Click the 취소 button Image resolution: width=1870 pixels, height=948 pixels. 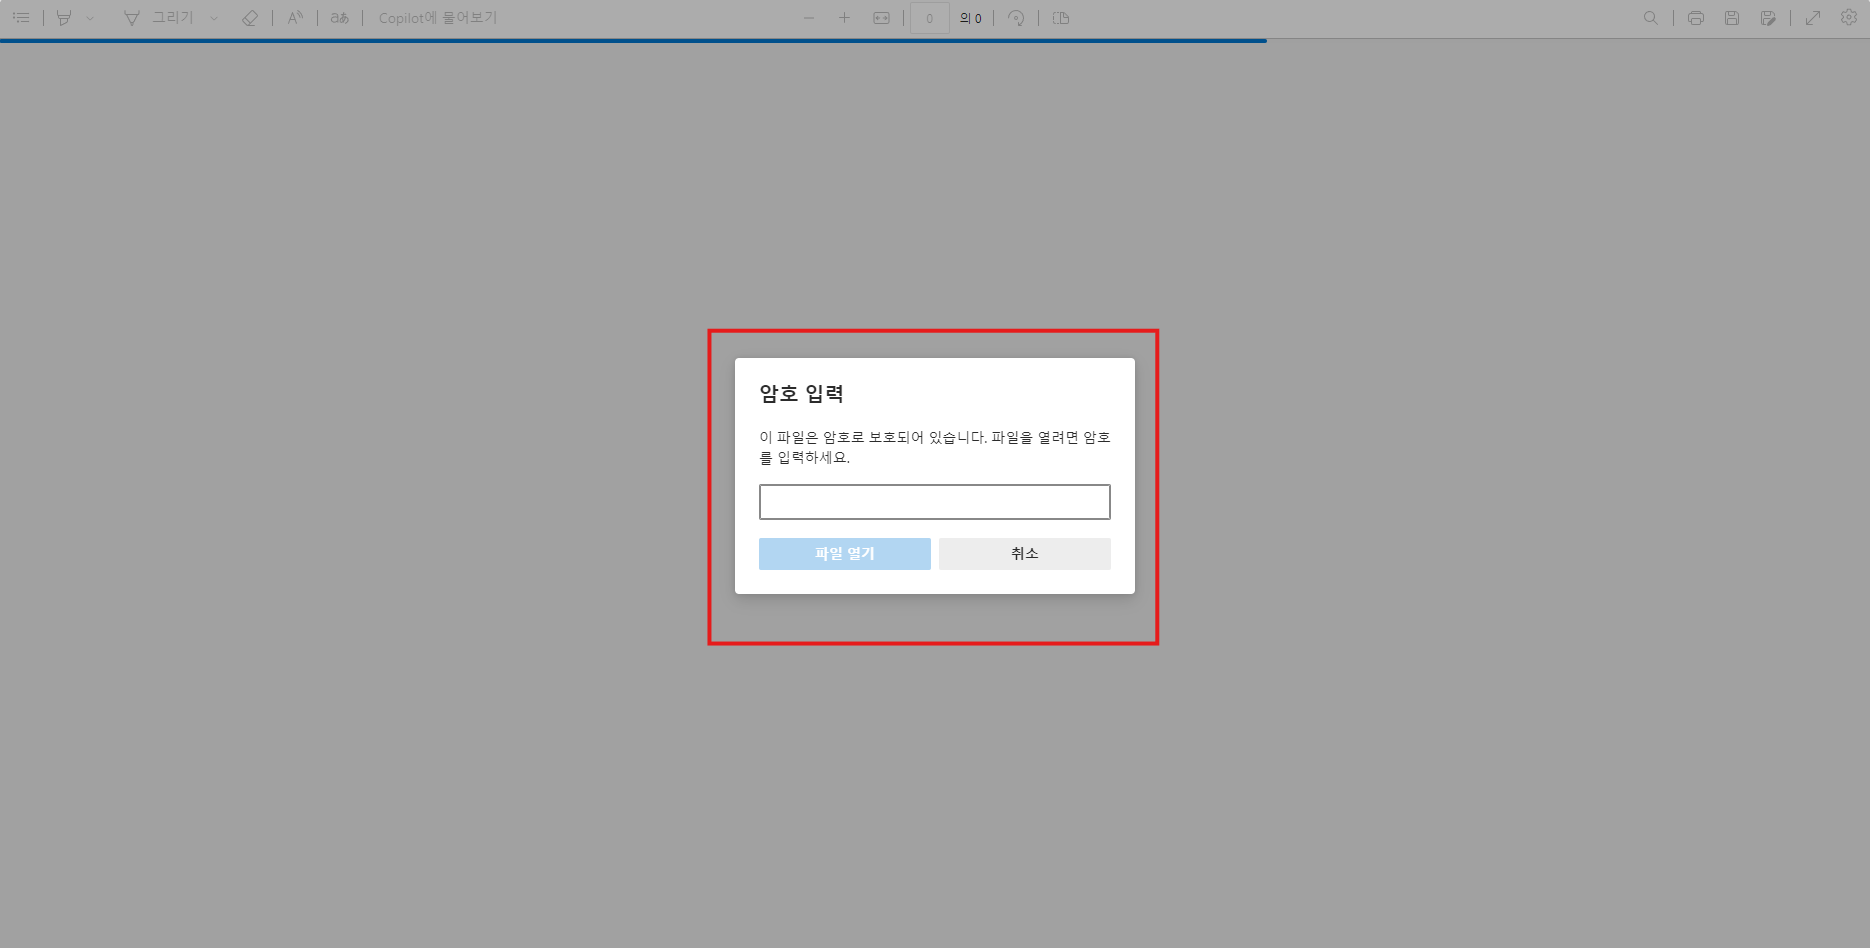pos(1023,553)
